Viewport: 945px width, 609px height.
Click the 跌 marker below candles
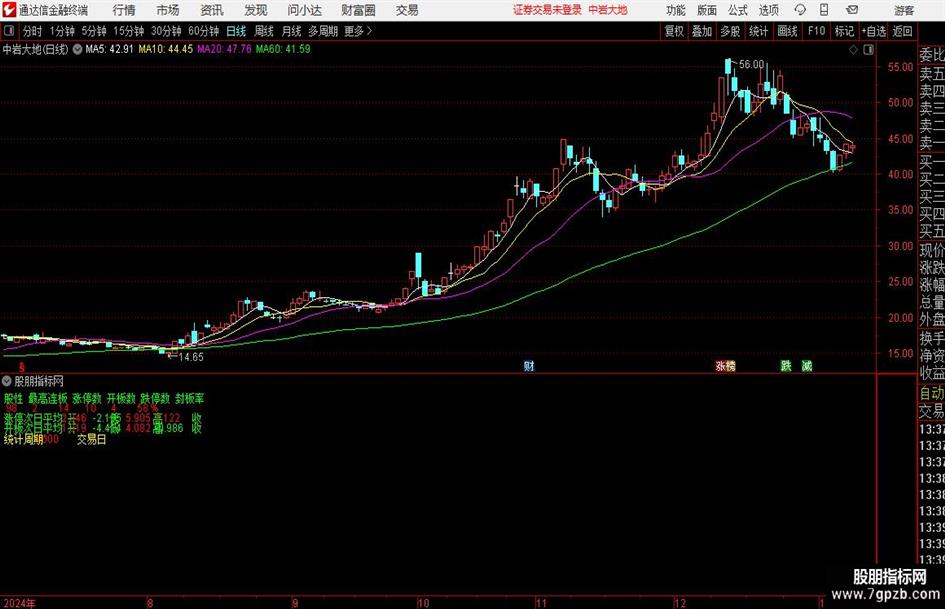[786, 365]
